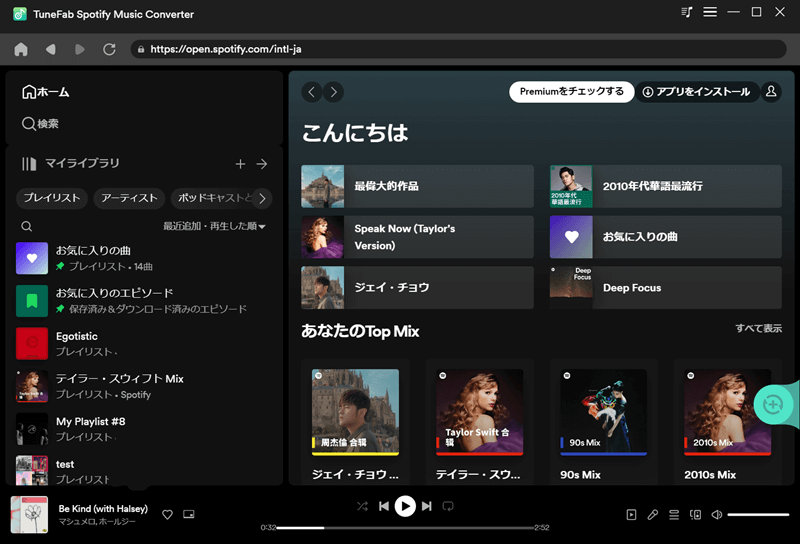Navigate forward with Spotify right chevron
Viewport: 800px width, 544px height.
pos(334,92)
